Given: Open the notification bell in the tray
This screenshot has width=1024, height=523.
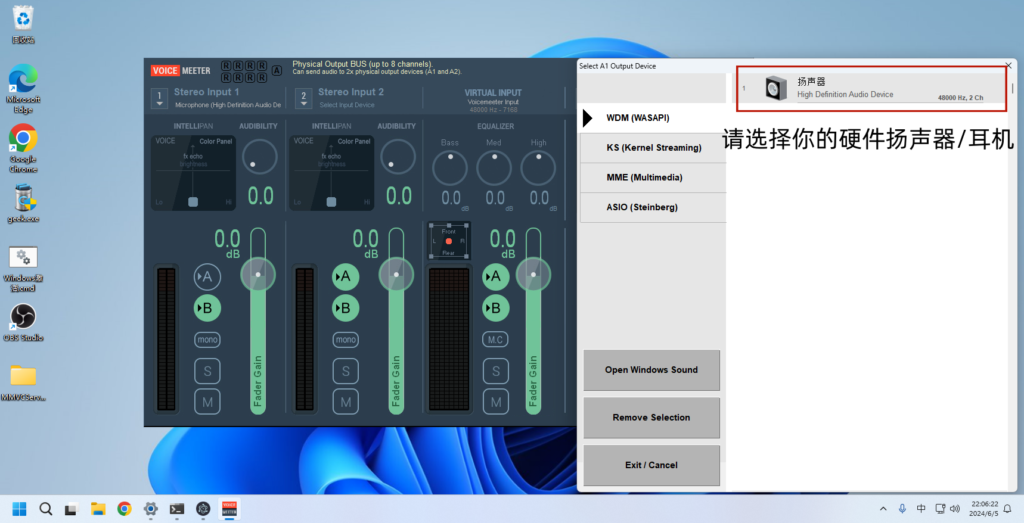Looking at the screenshot, I should pyautogui.click(x=1008, y=509).
